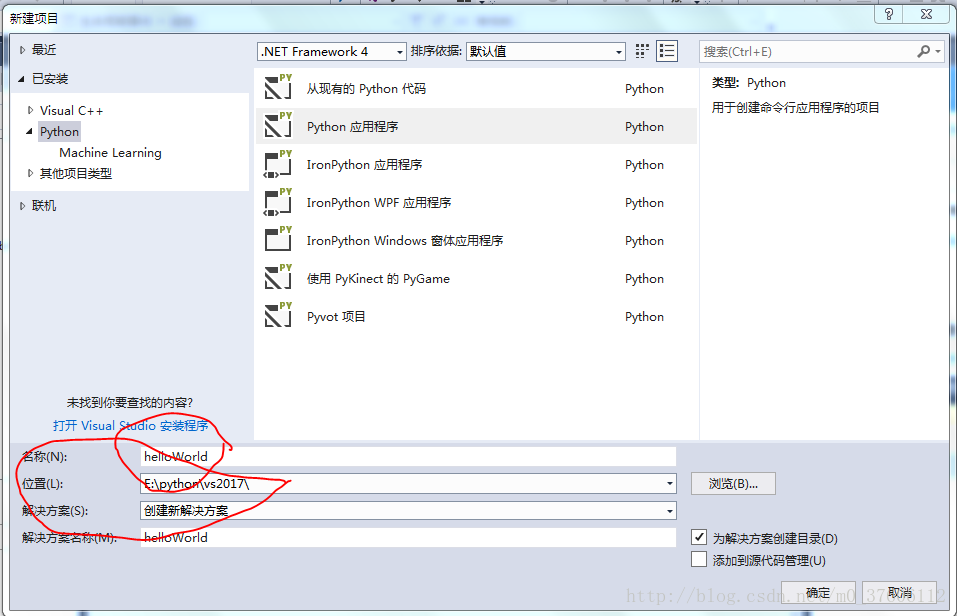Select Python 应用程序 template name
The image size is (957, 616).
[x=352, y=126]
